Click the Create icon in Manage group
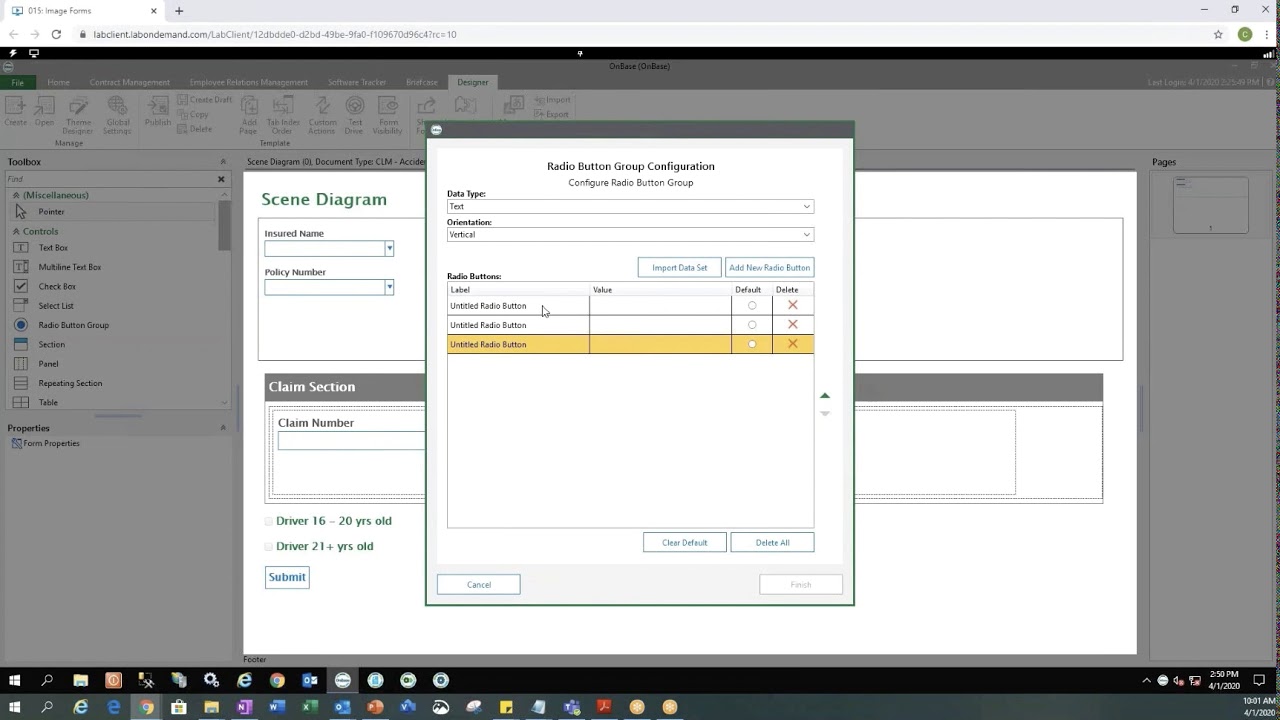The image size is (1280, 720). coord(15,112)
